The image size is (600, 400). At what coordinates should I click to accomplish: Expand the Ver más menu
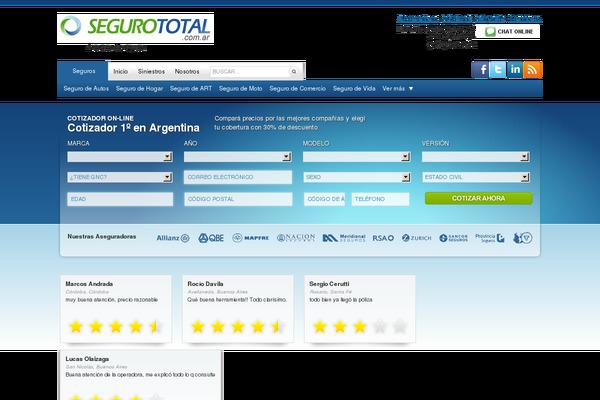click(398, 88)
